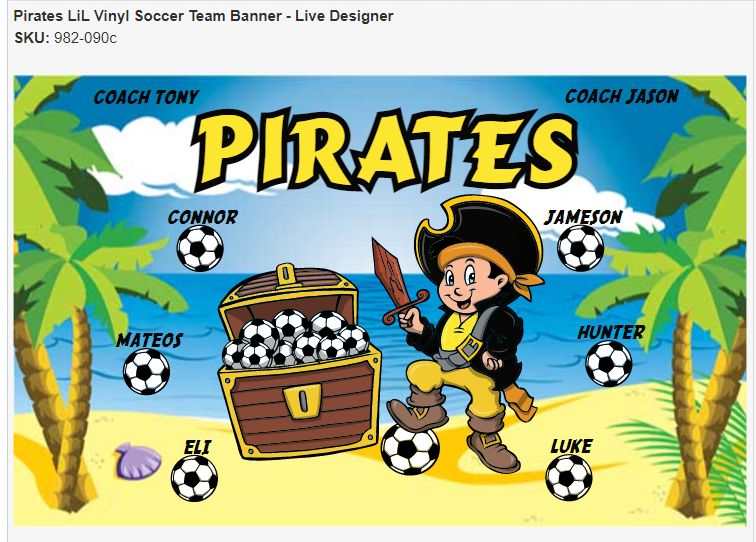Screen dimensions: 756x542
Task: Click the HUNTER player name
Action: [611, 332]
